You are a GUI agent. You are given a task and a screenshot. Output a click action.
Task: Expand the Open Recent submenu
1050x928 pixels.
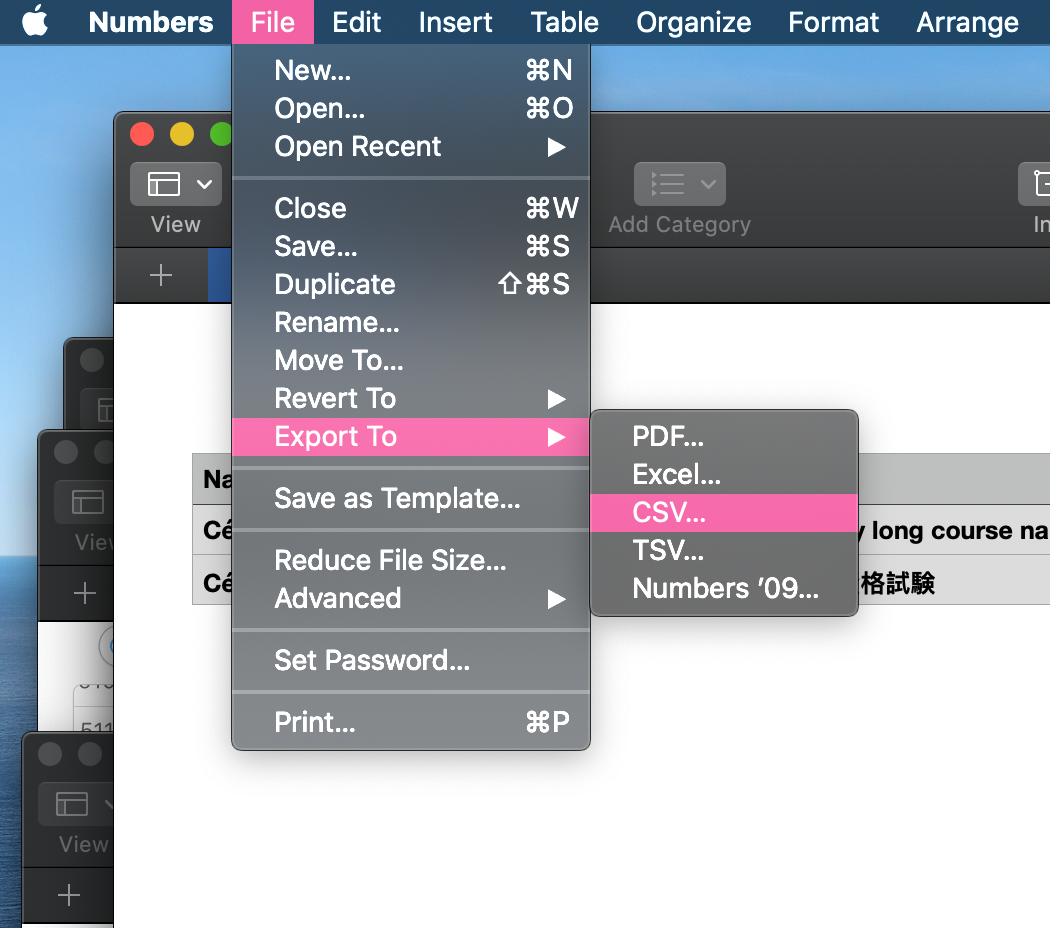coord(410,147)
